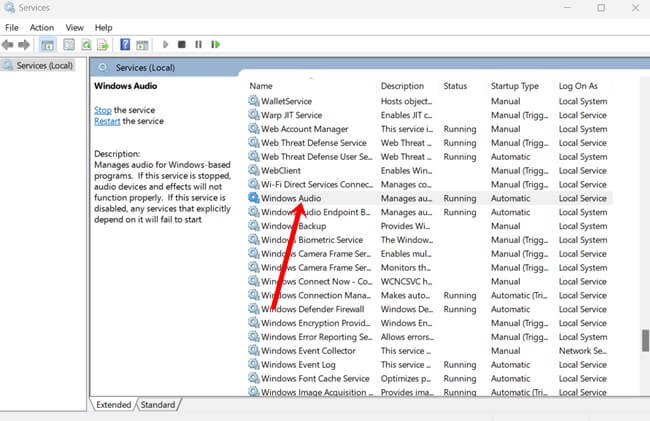Select Services (Local) in the left tree
Viewport: 650px width, 421px height.
click(x=44, y=66)
